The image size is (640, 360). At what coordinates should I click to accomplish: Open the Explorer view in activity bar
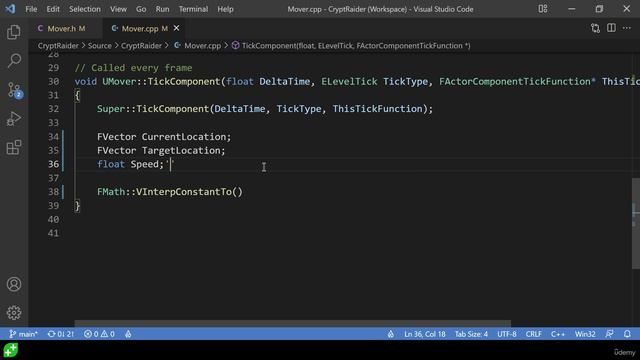tap(14, 32)
